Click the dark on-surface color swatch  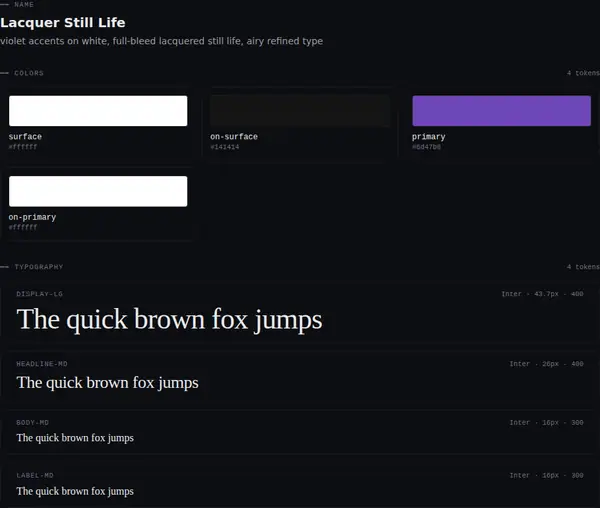coord(300,111)
